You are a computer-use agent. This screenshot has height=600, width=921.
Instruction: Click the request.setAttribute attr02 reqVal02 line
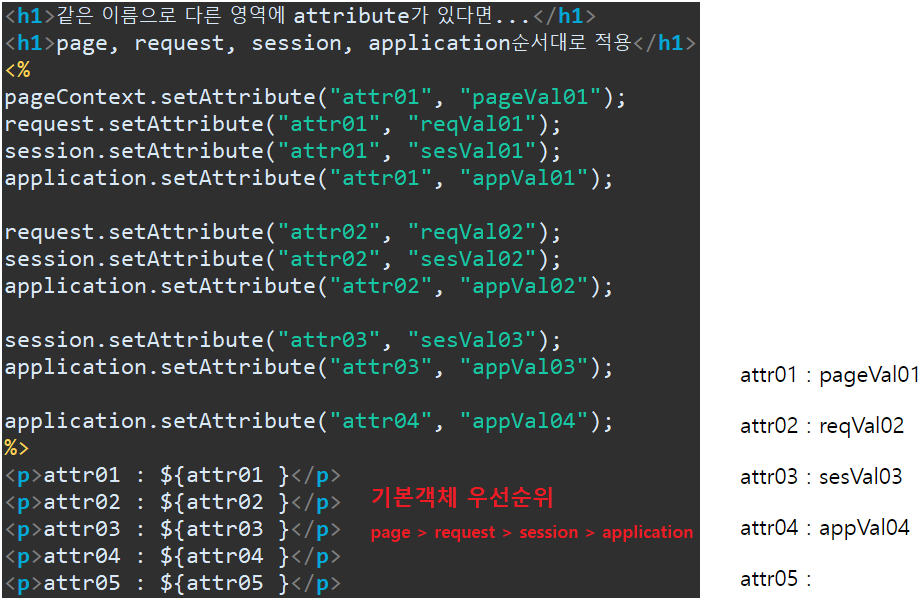point(283,233)
